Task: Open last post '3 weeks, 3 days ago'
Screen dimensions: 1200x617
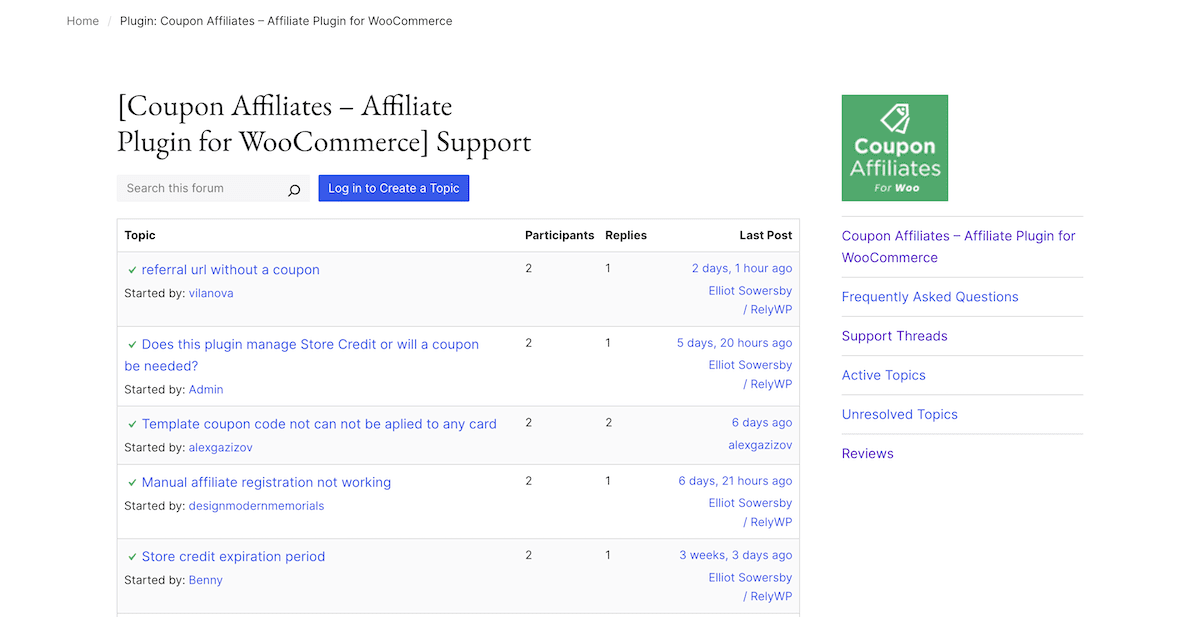Action: tap(736, 555)
